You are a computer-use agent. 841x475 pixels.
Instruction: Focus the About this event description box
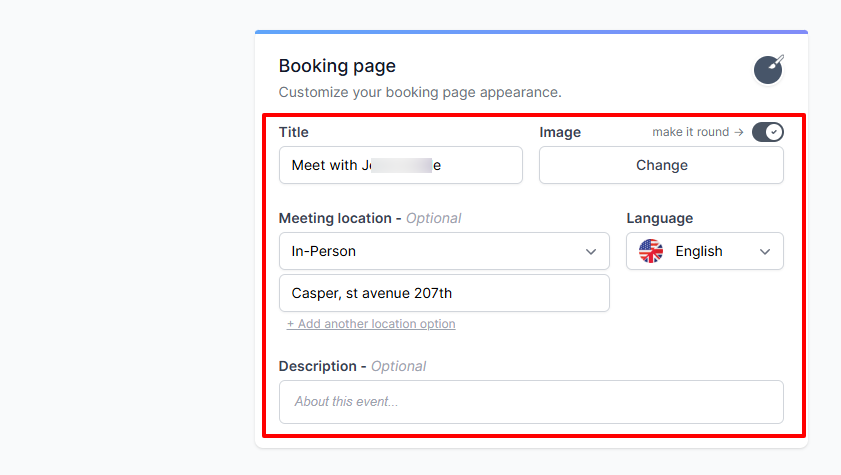(531, 402)
